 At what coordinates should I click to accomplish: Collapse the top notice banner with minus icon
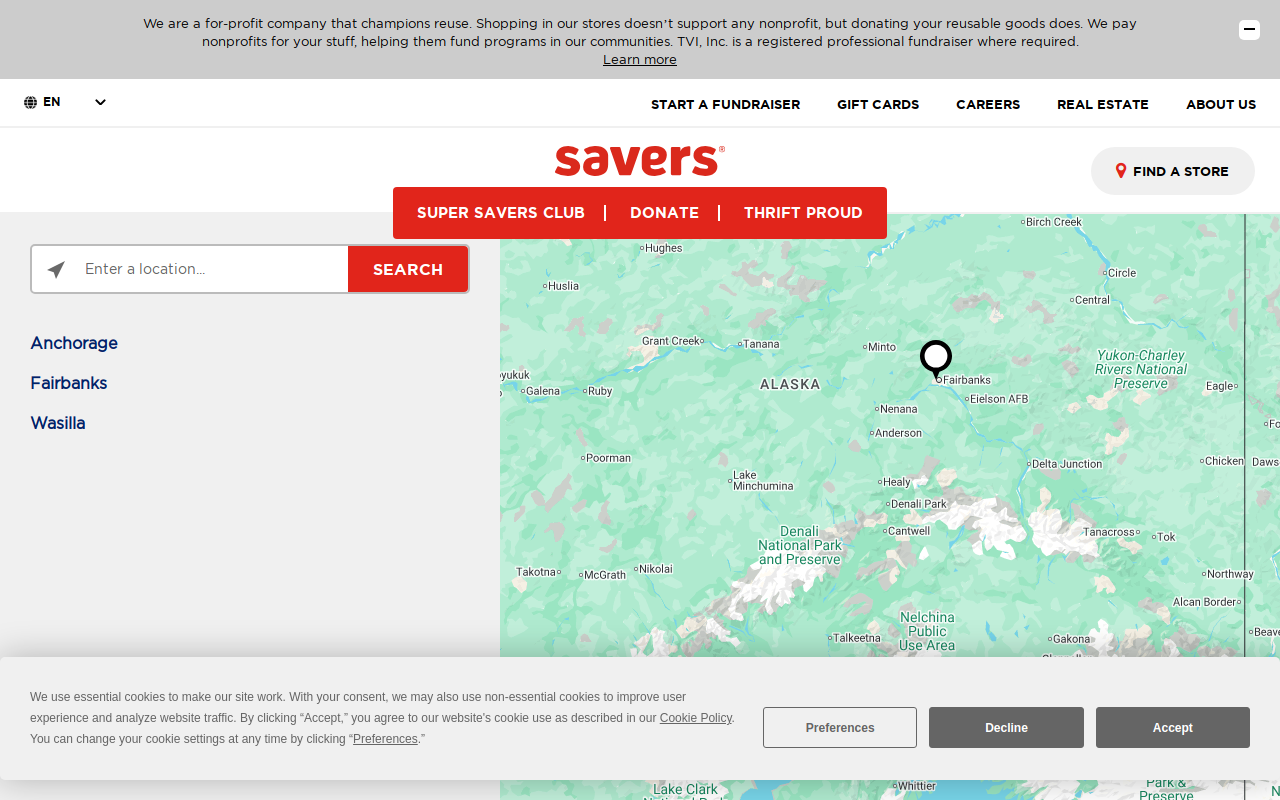coord(1249,30)
